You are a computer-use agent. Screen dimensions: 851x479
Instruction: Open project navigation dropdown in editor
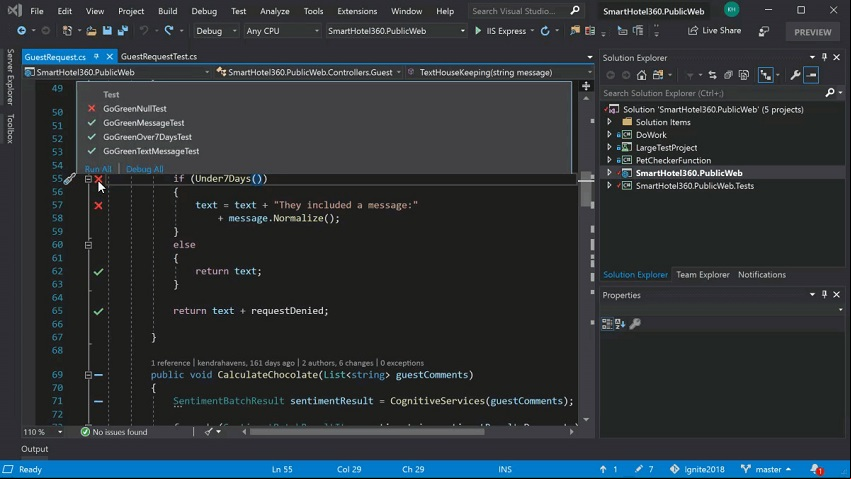(x=117, y=72)
